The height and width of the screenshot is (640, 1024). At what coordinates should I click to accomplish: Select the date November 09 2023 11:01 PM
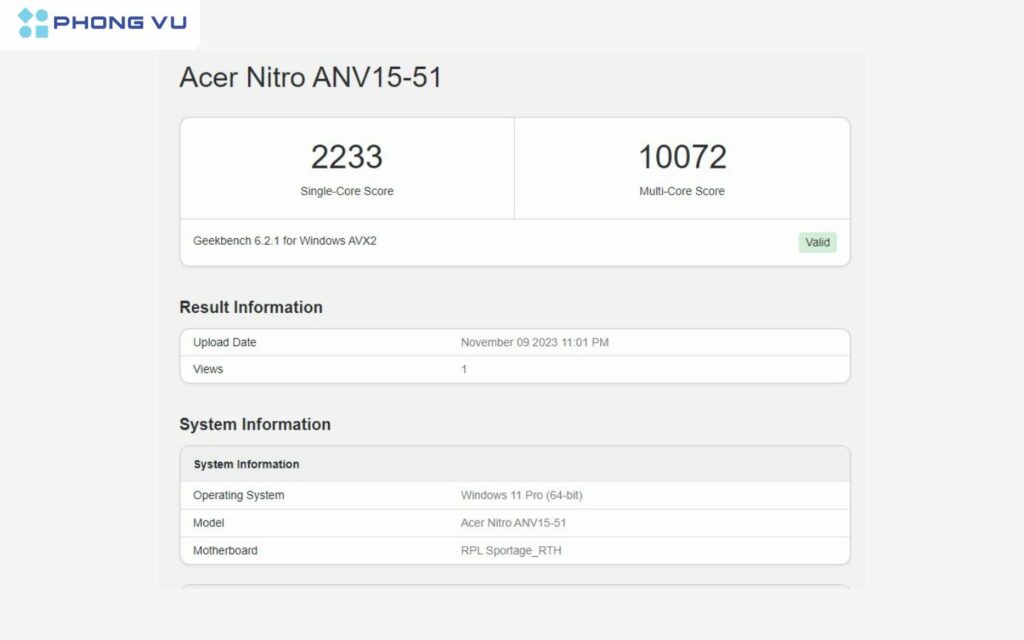point(535,342)
